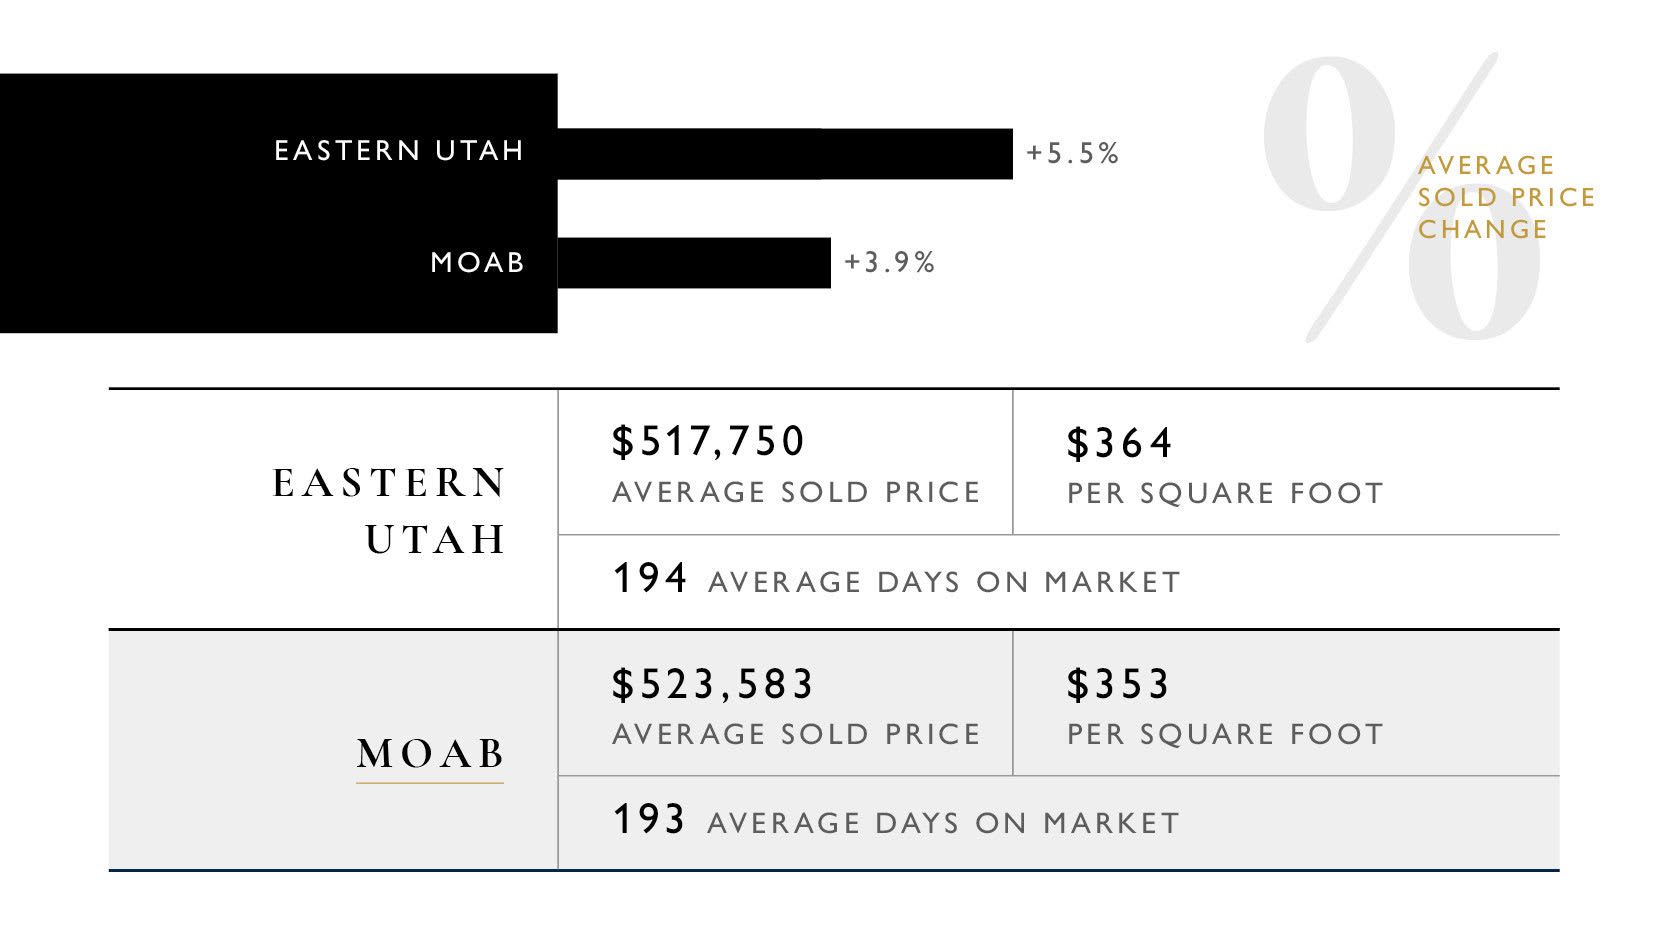Click the Eastern Utah black bar

coord(785,154)
